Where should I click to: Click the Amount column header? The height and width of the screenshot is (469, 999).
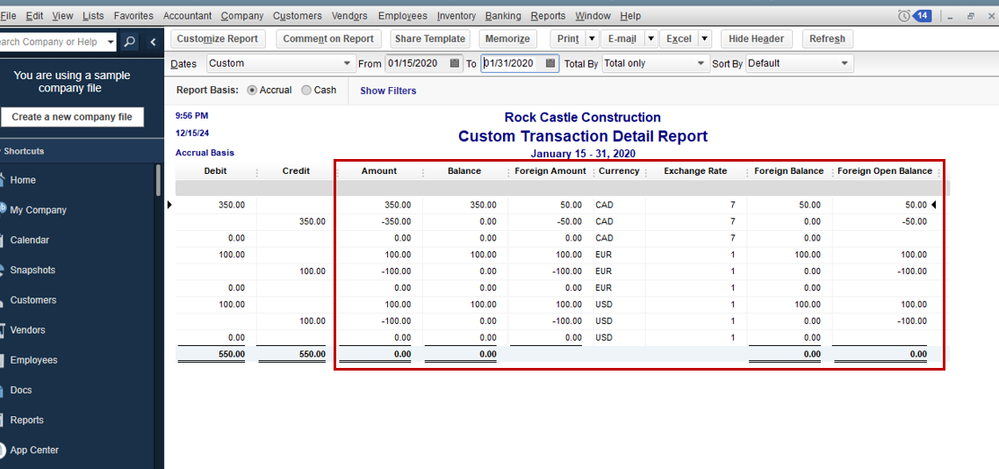click(378, 171)
